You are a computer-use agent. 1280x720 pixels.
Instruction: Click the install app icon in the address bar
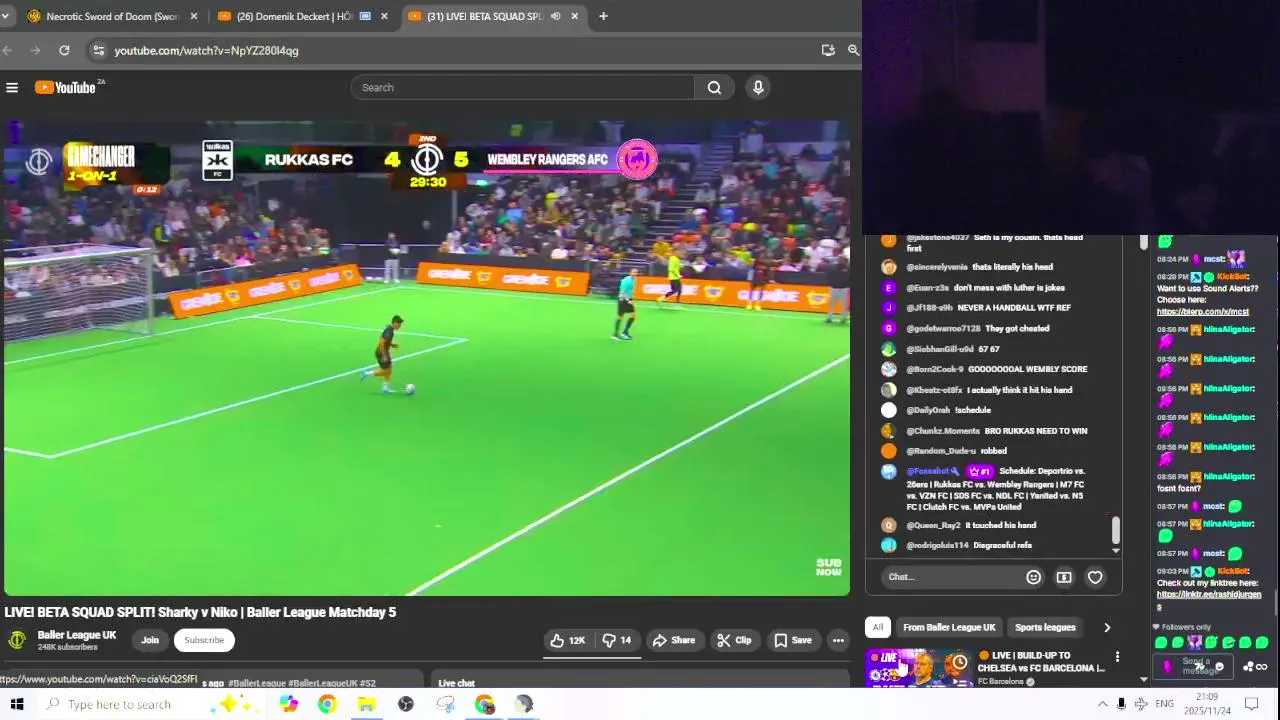click(x=828, y=50)
